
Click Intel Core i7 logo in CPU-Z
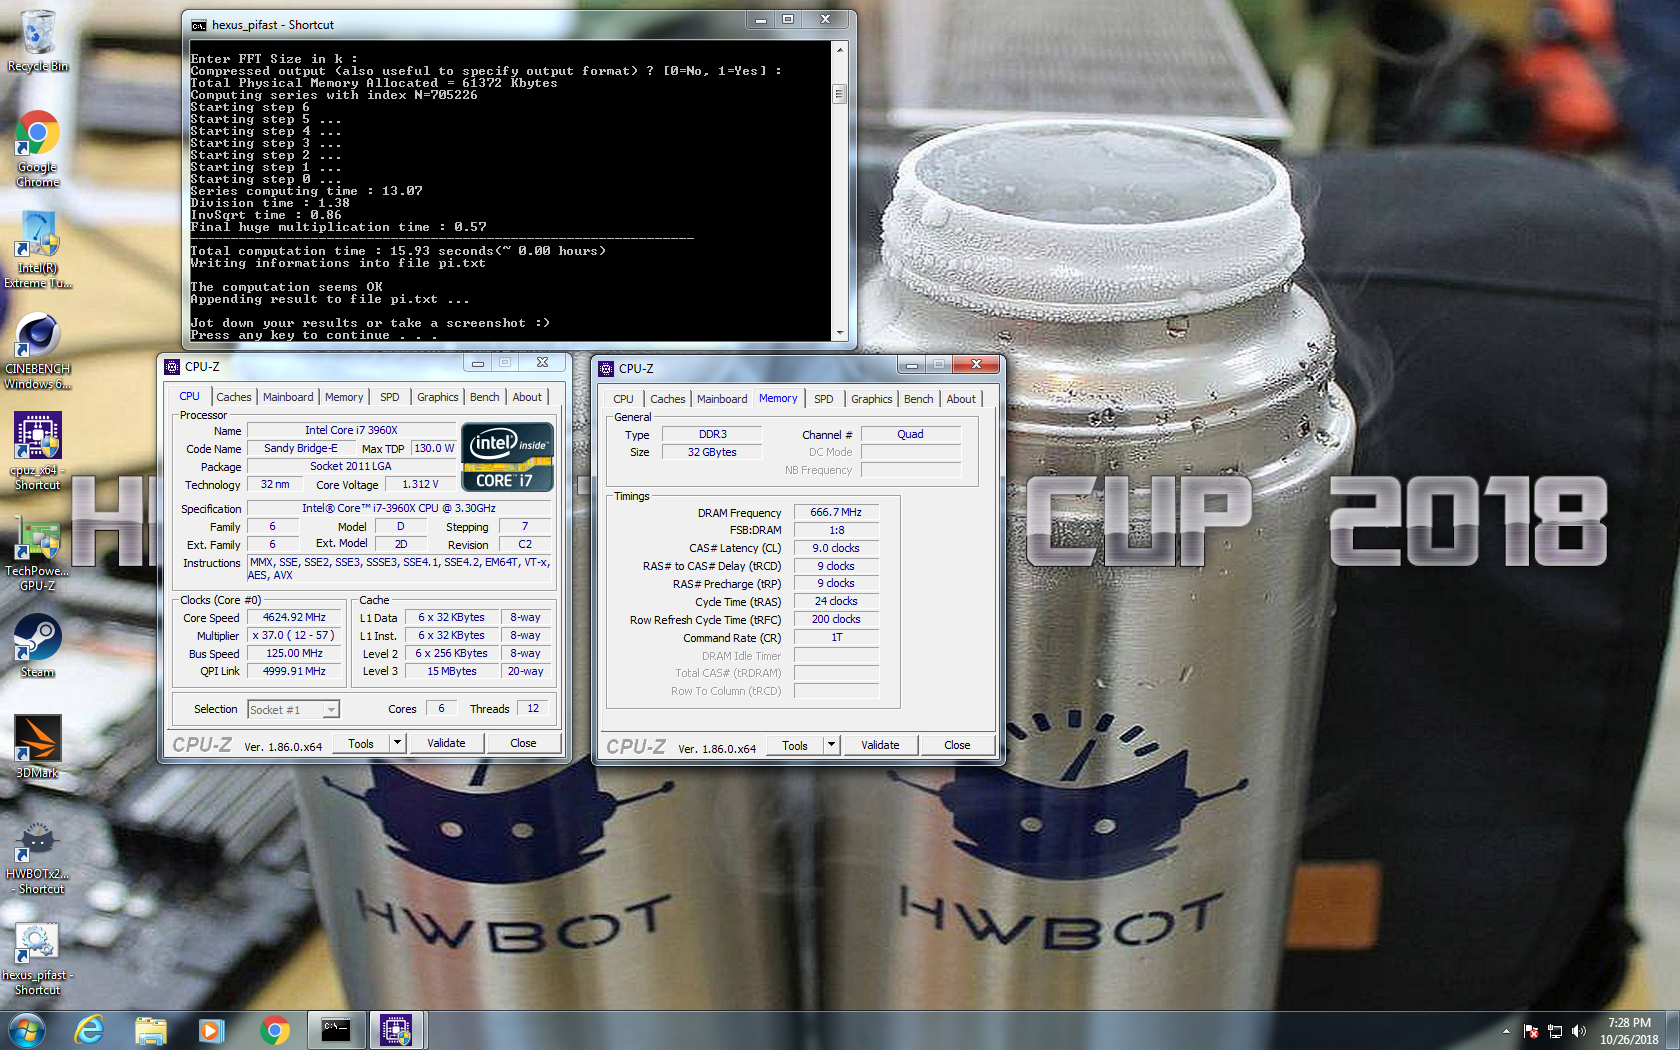point(507,457)
